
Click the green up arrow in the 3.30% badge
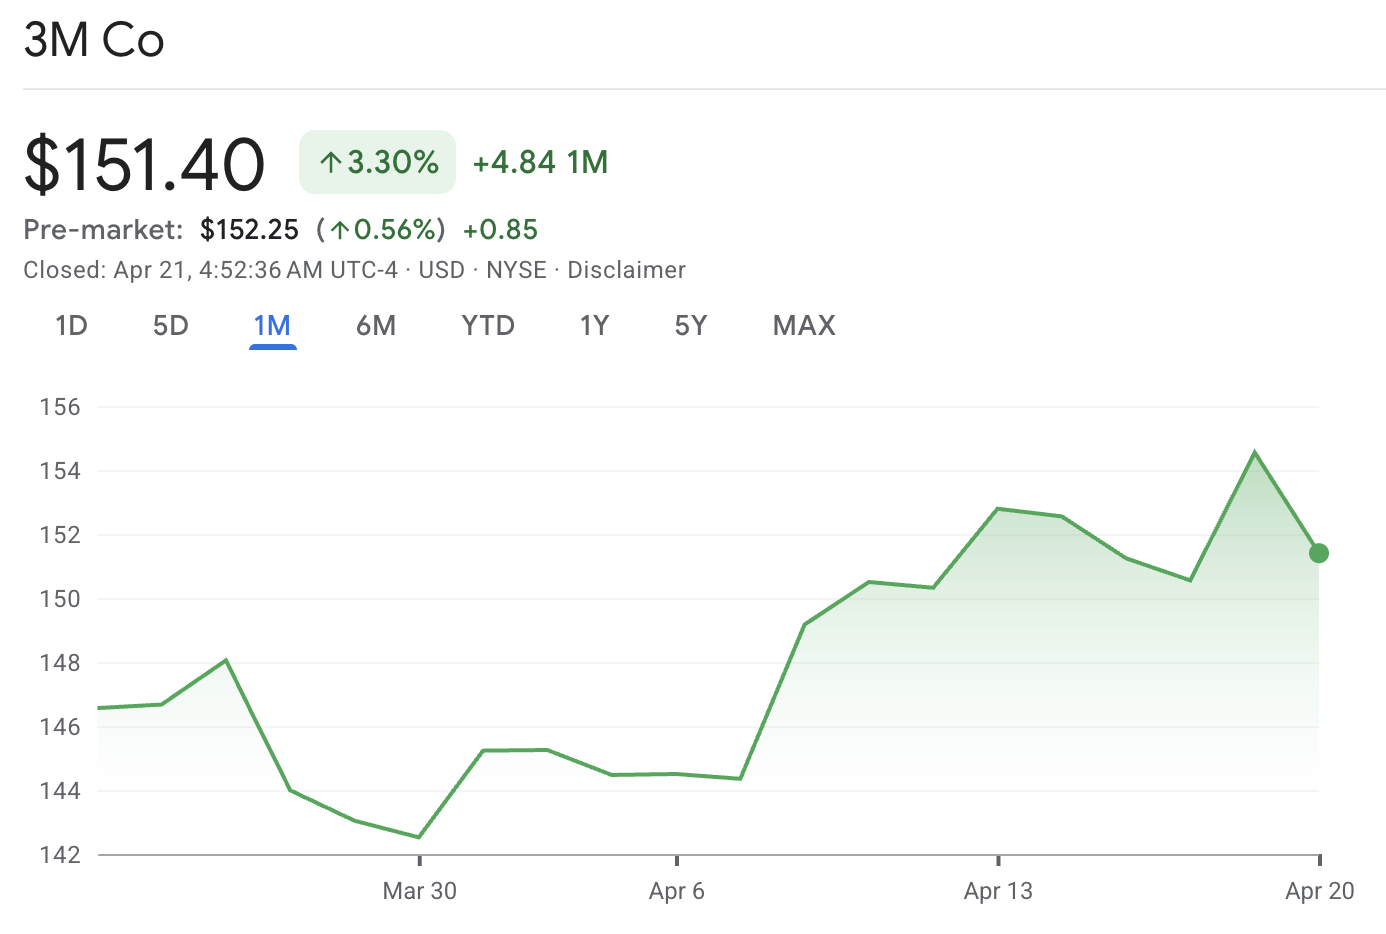pyautogui.click(x=331, y=162)
